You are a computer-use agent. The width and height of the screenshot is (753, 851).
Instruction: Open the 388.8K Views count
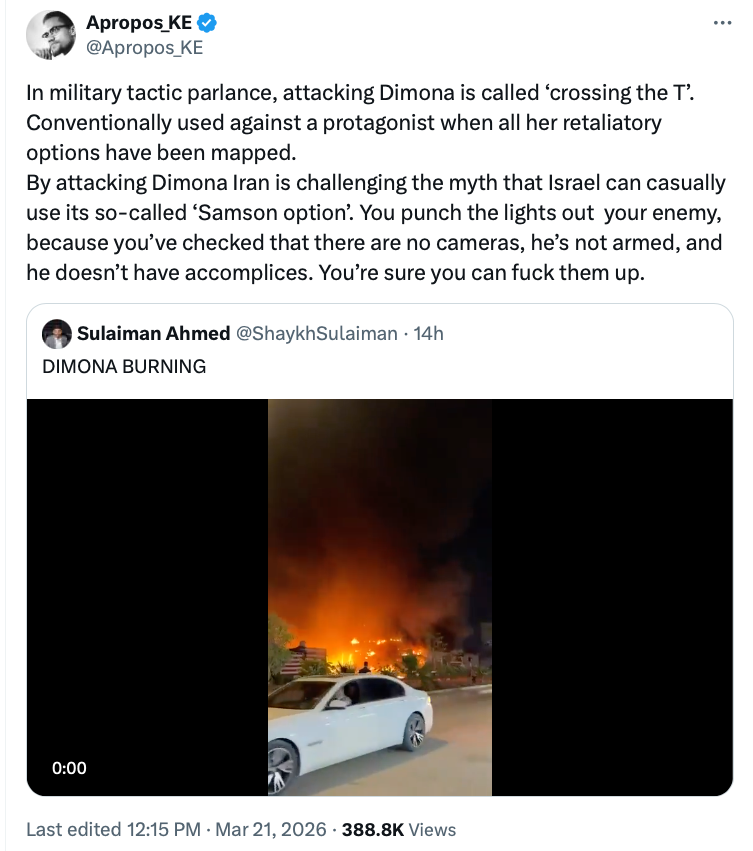tap(398, 829)
